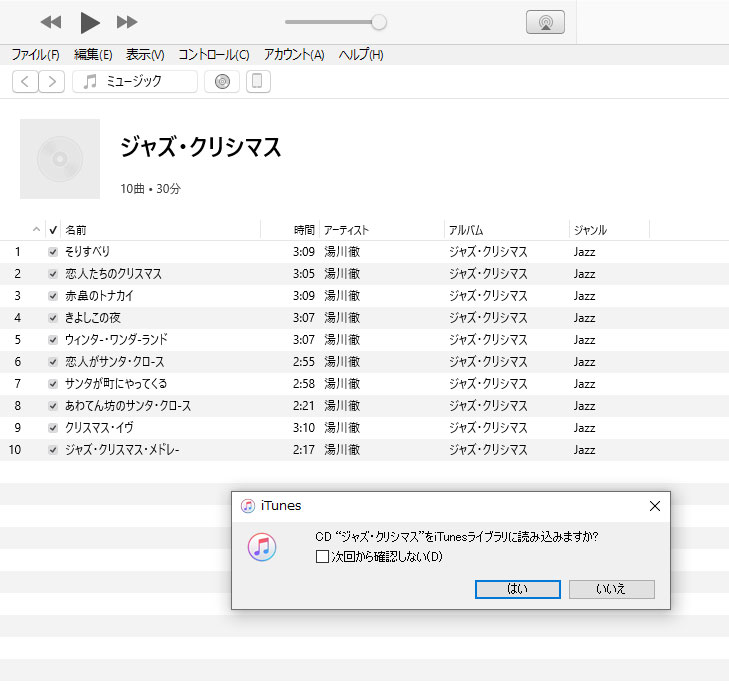
Task: Uncheck the 恋人たちのクリスマス track checkbox
Action: coord(53,274)
